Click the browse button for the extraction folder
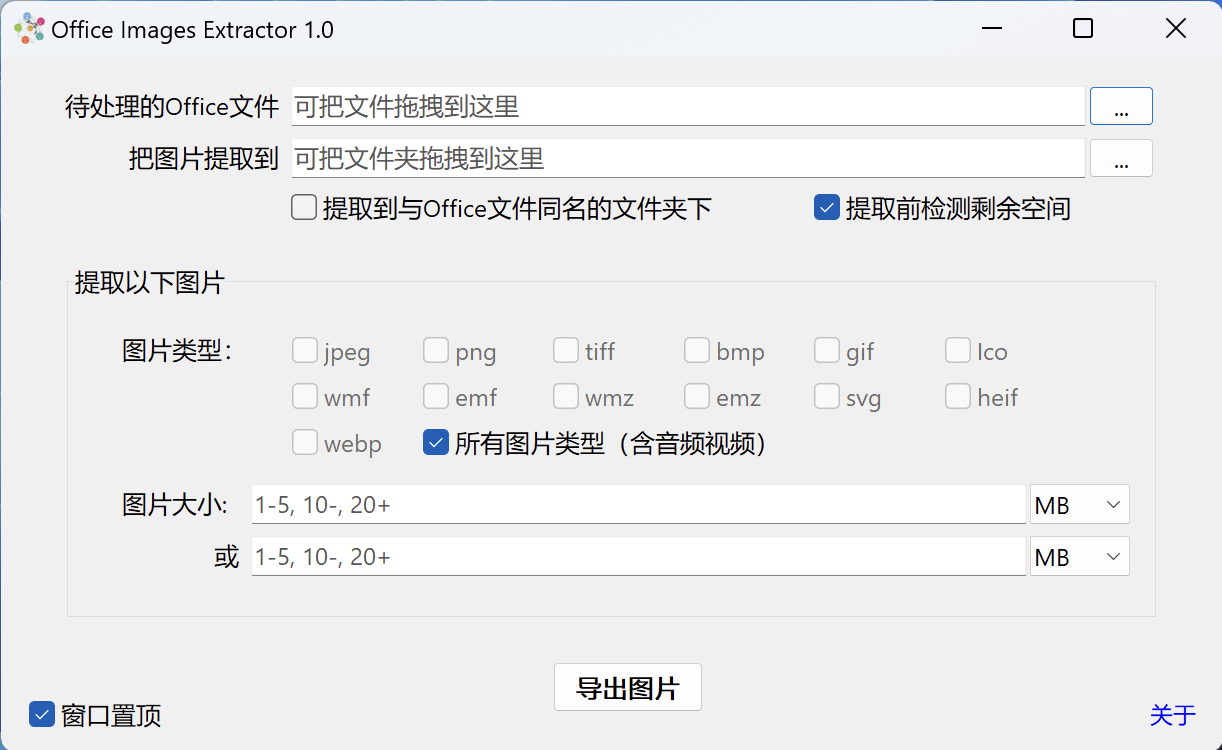 point(1120,157)
